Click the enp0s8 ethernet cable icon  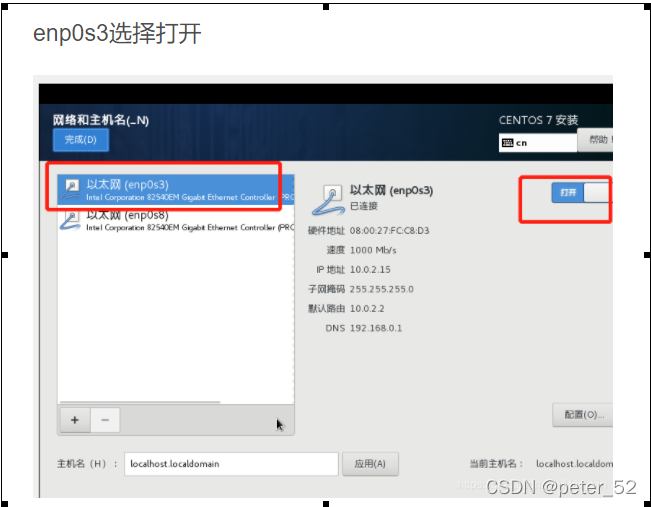tap(70, 220)
